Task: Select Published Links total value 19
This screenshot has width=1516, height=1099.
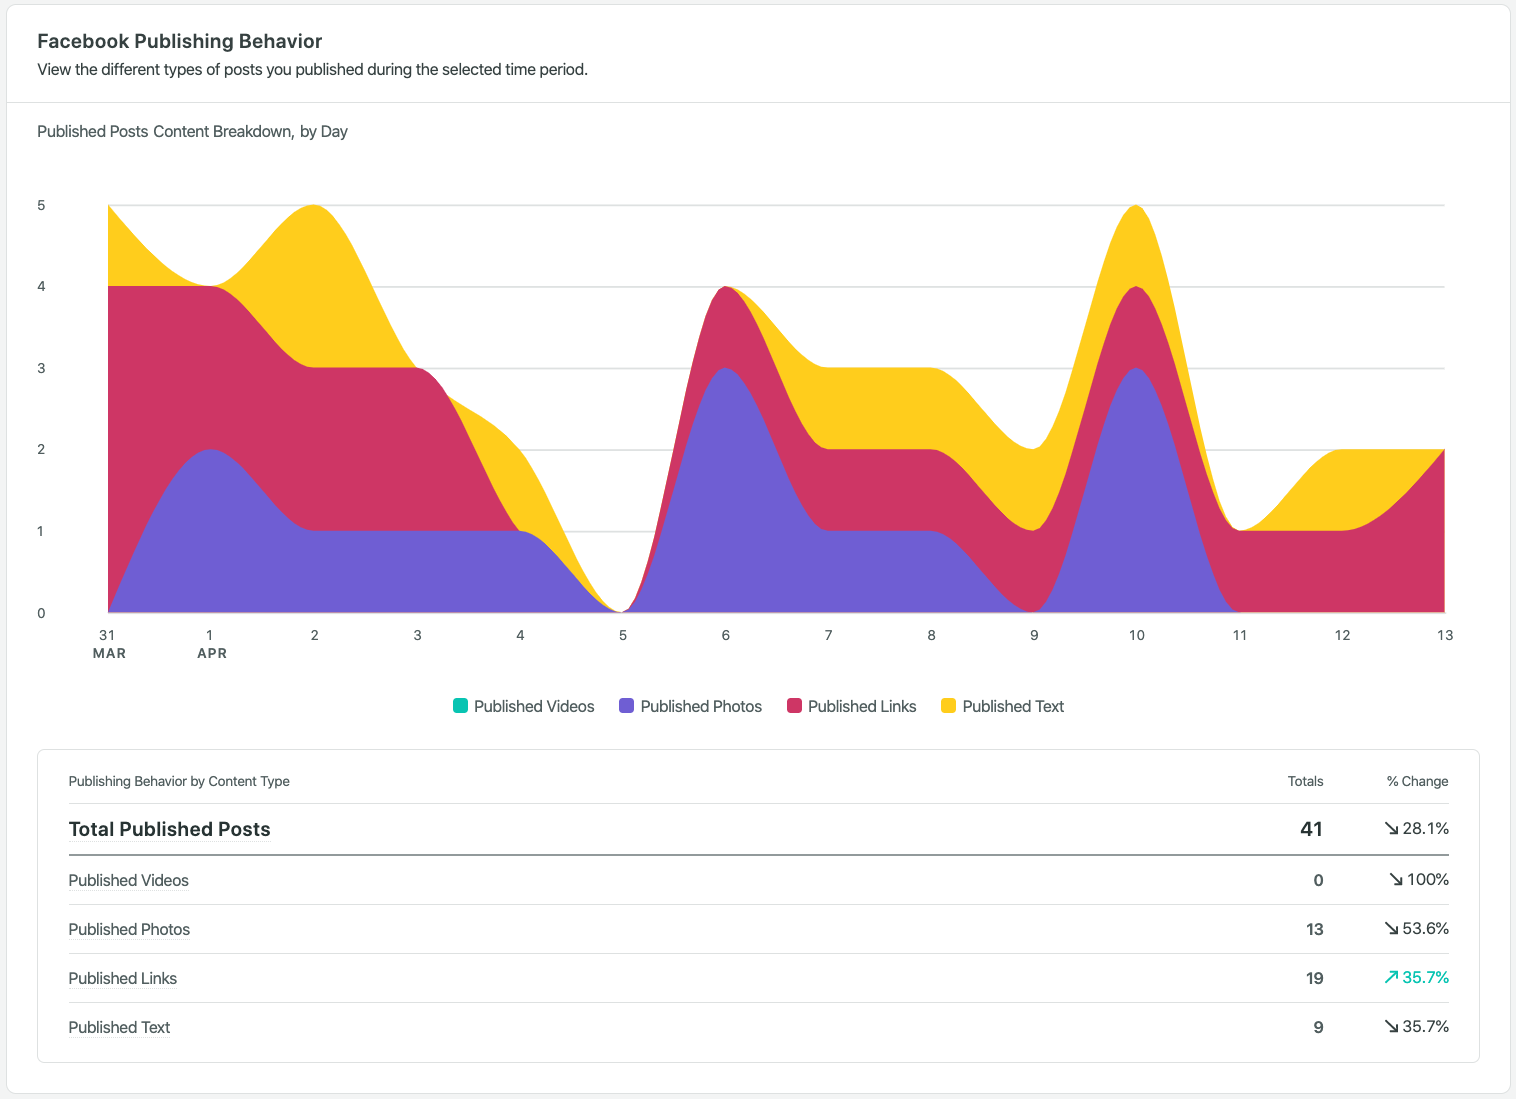Action: point(1314,978)
